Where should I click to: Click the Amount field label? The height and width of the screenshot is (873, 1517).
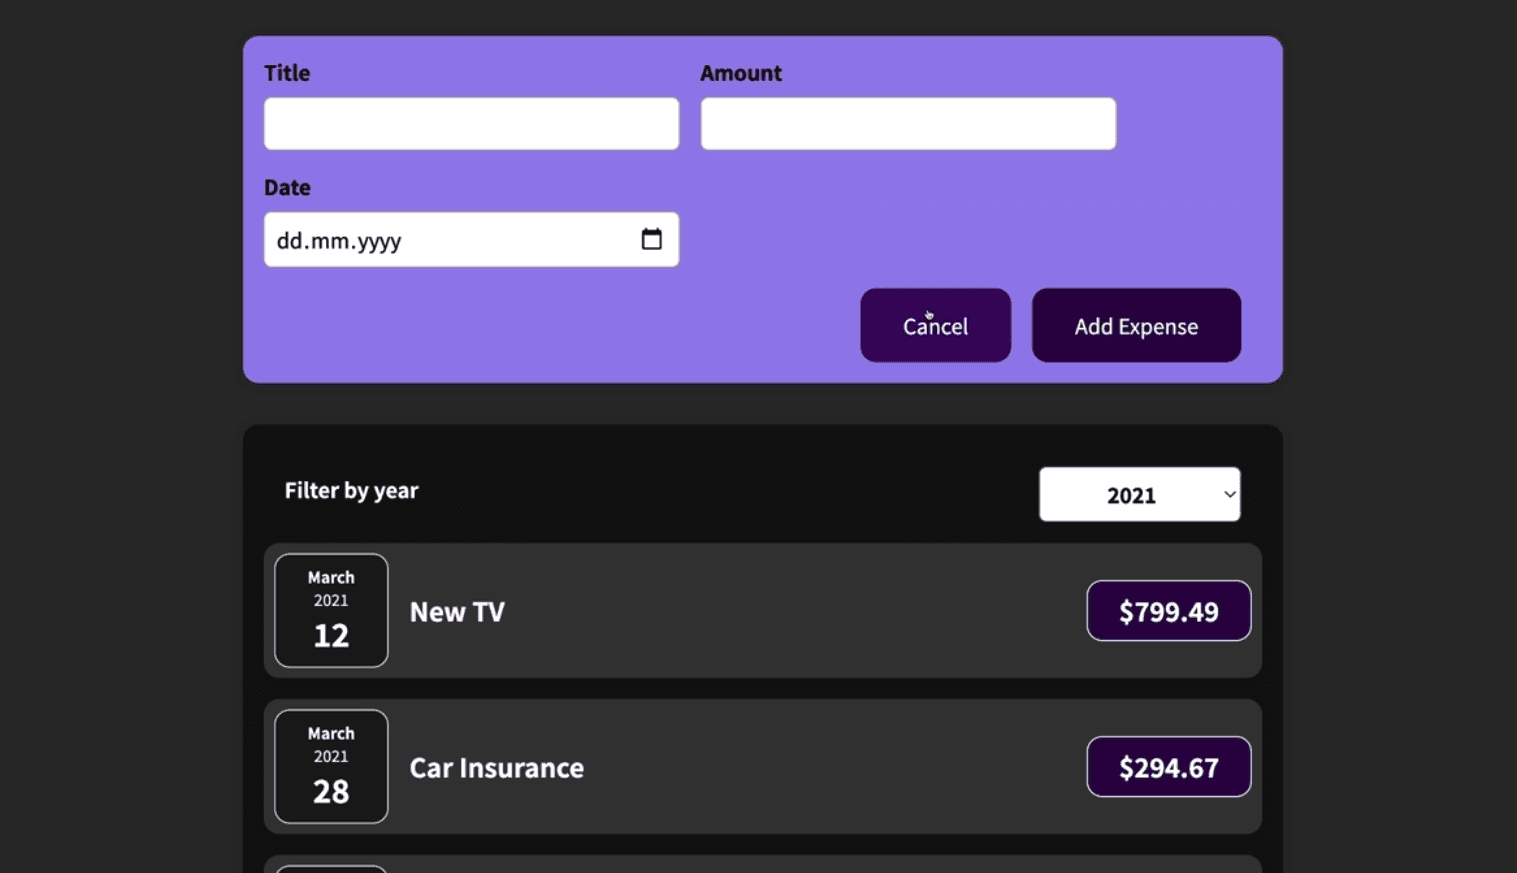[741, 72]
